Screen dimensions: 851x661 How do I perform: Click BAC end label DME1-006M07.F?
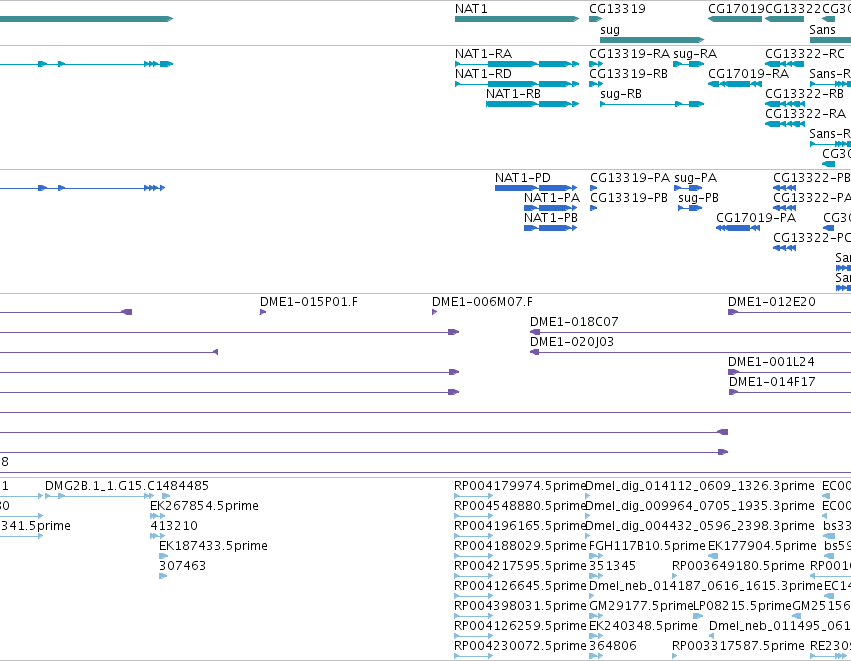coord(482,302)
